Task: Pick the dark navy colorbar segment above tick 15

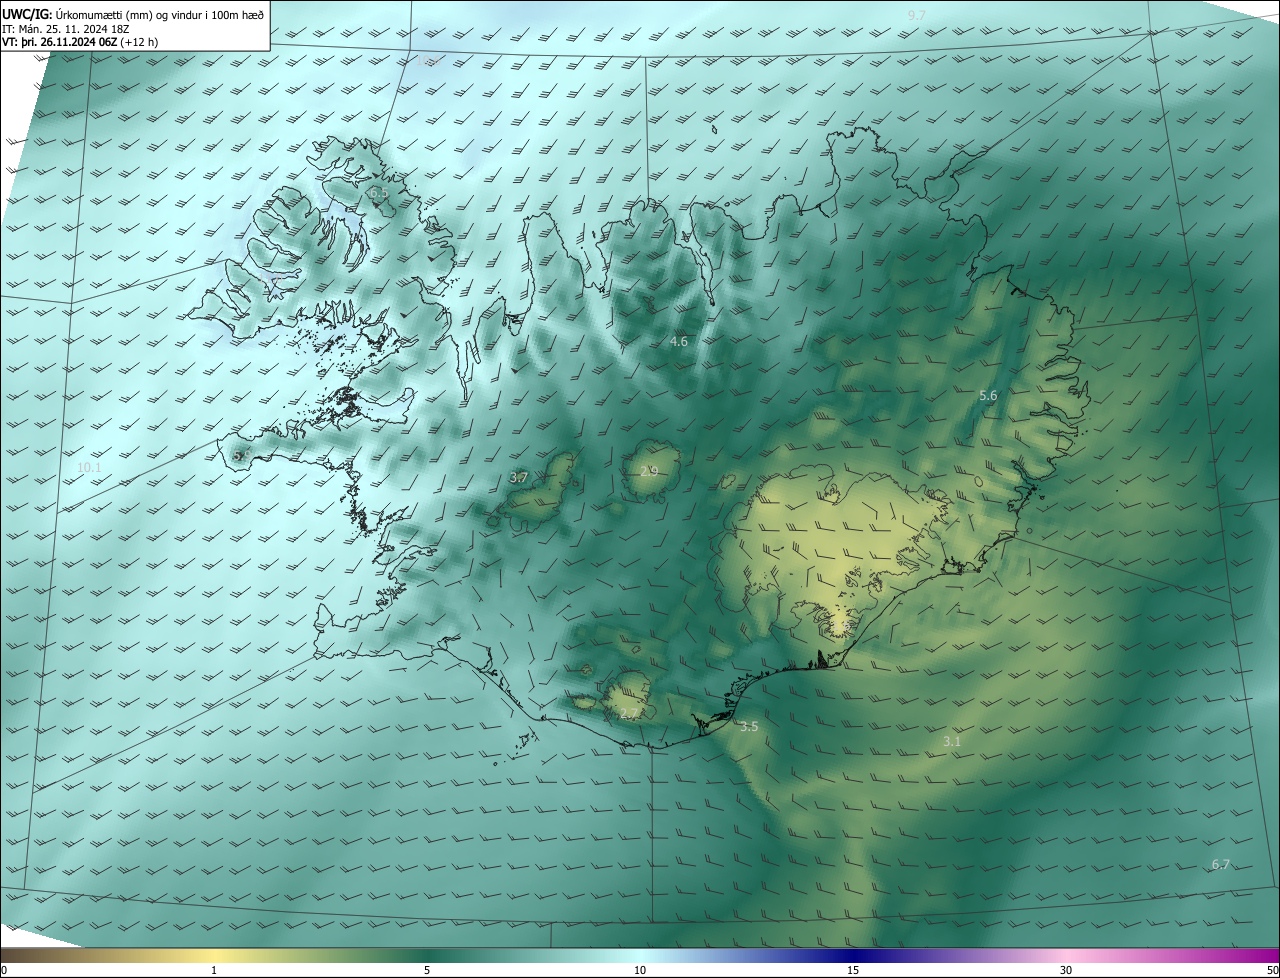Action: click(853, 955)
